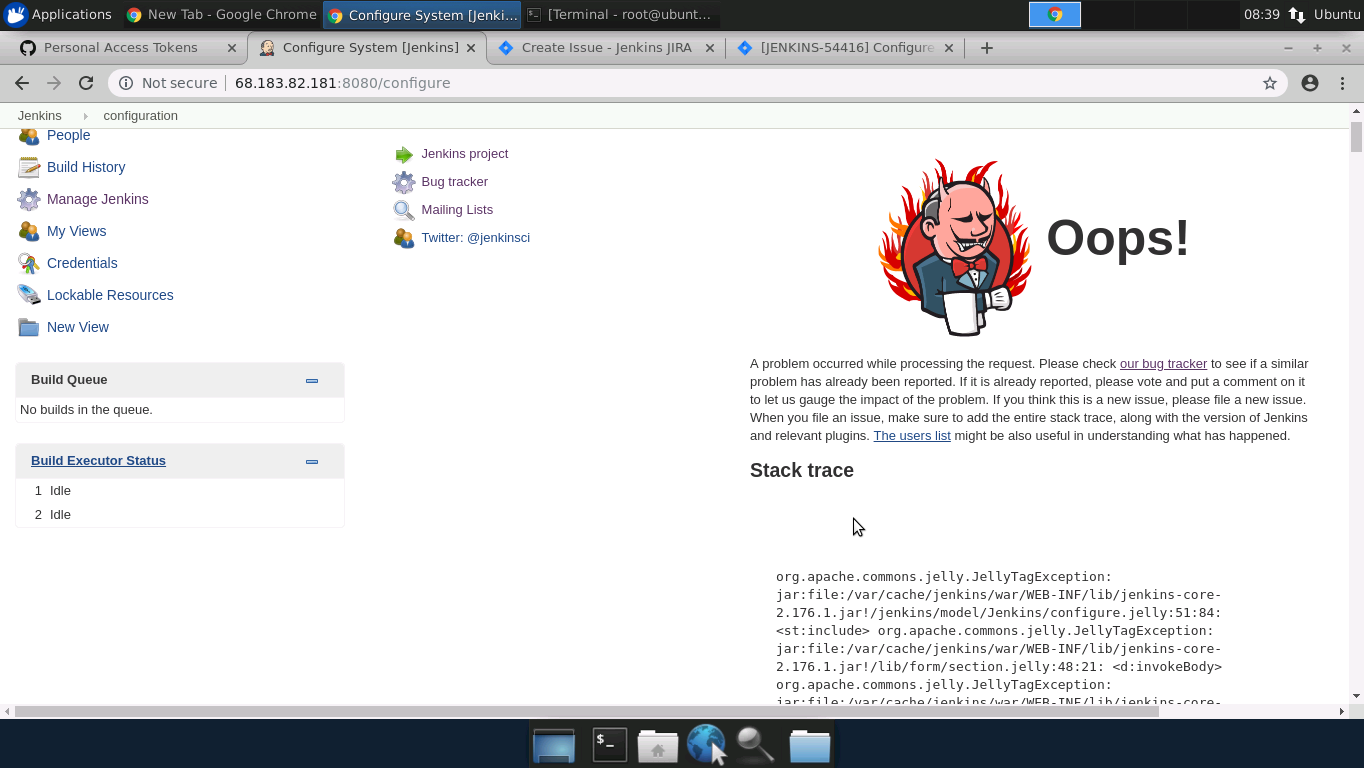This screenshot has height=768, width=1364.
Task: Open the Credentials link
Action: [82, 263]
